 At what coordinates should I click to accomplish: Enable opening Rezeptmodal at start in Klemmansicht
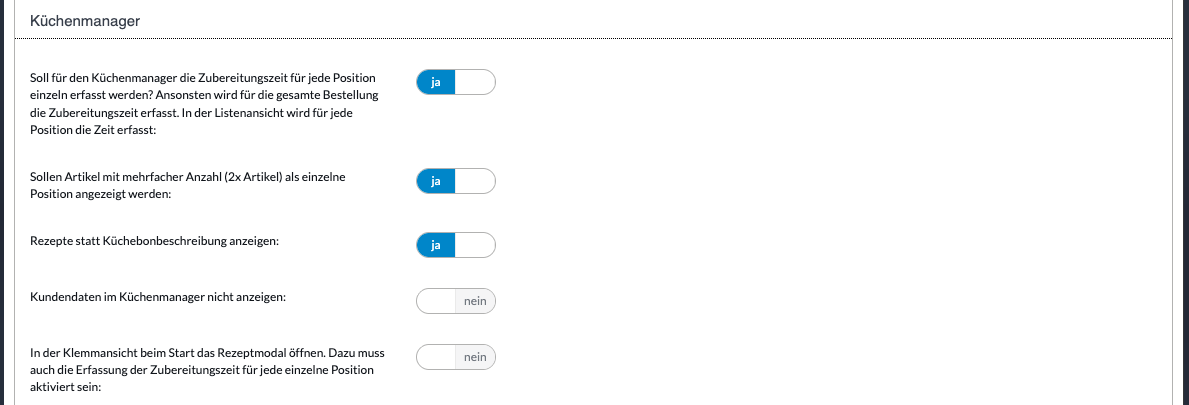coord(456,357)
